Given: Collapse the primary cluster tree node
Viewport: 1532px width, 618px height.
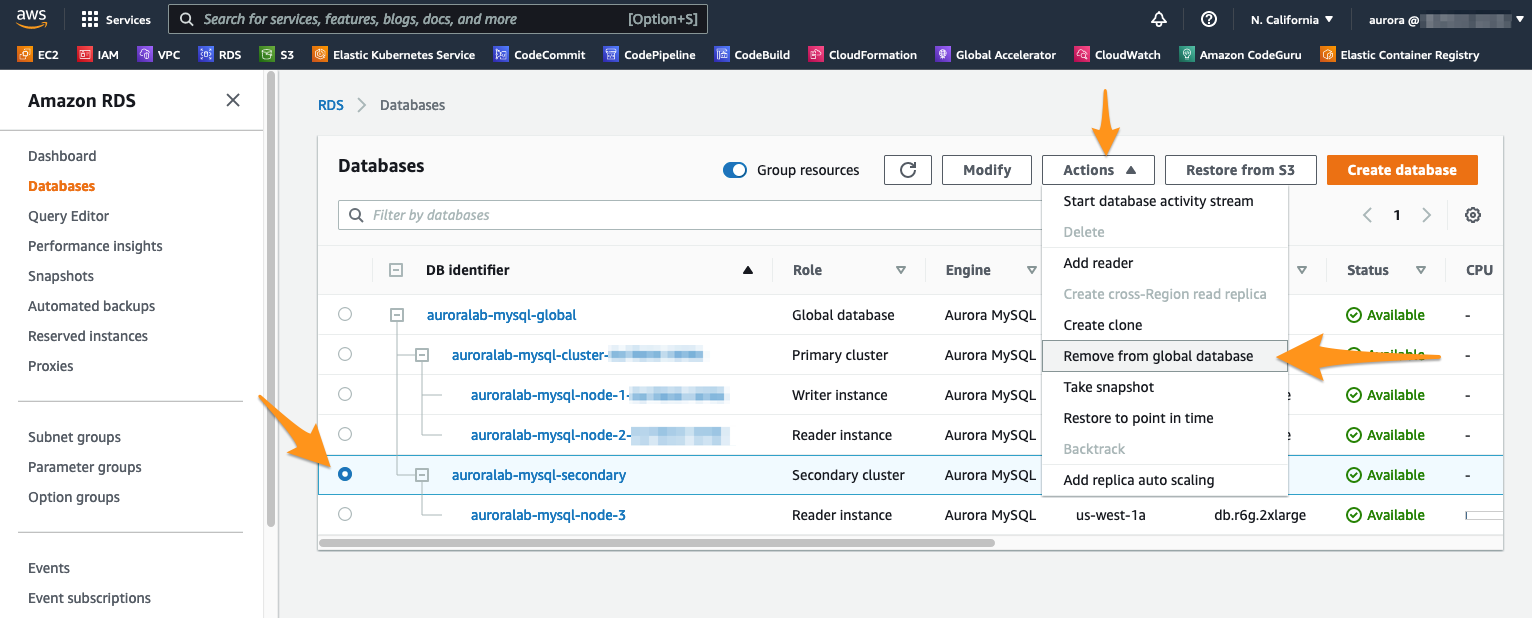Looking at the screenshot, I should pyautogui.click(x=422, y=355).
